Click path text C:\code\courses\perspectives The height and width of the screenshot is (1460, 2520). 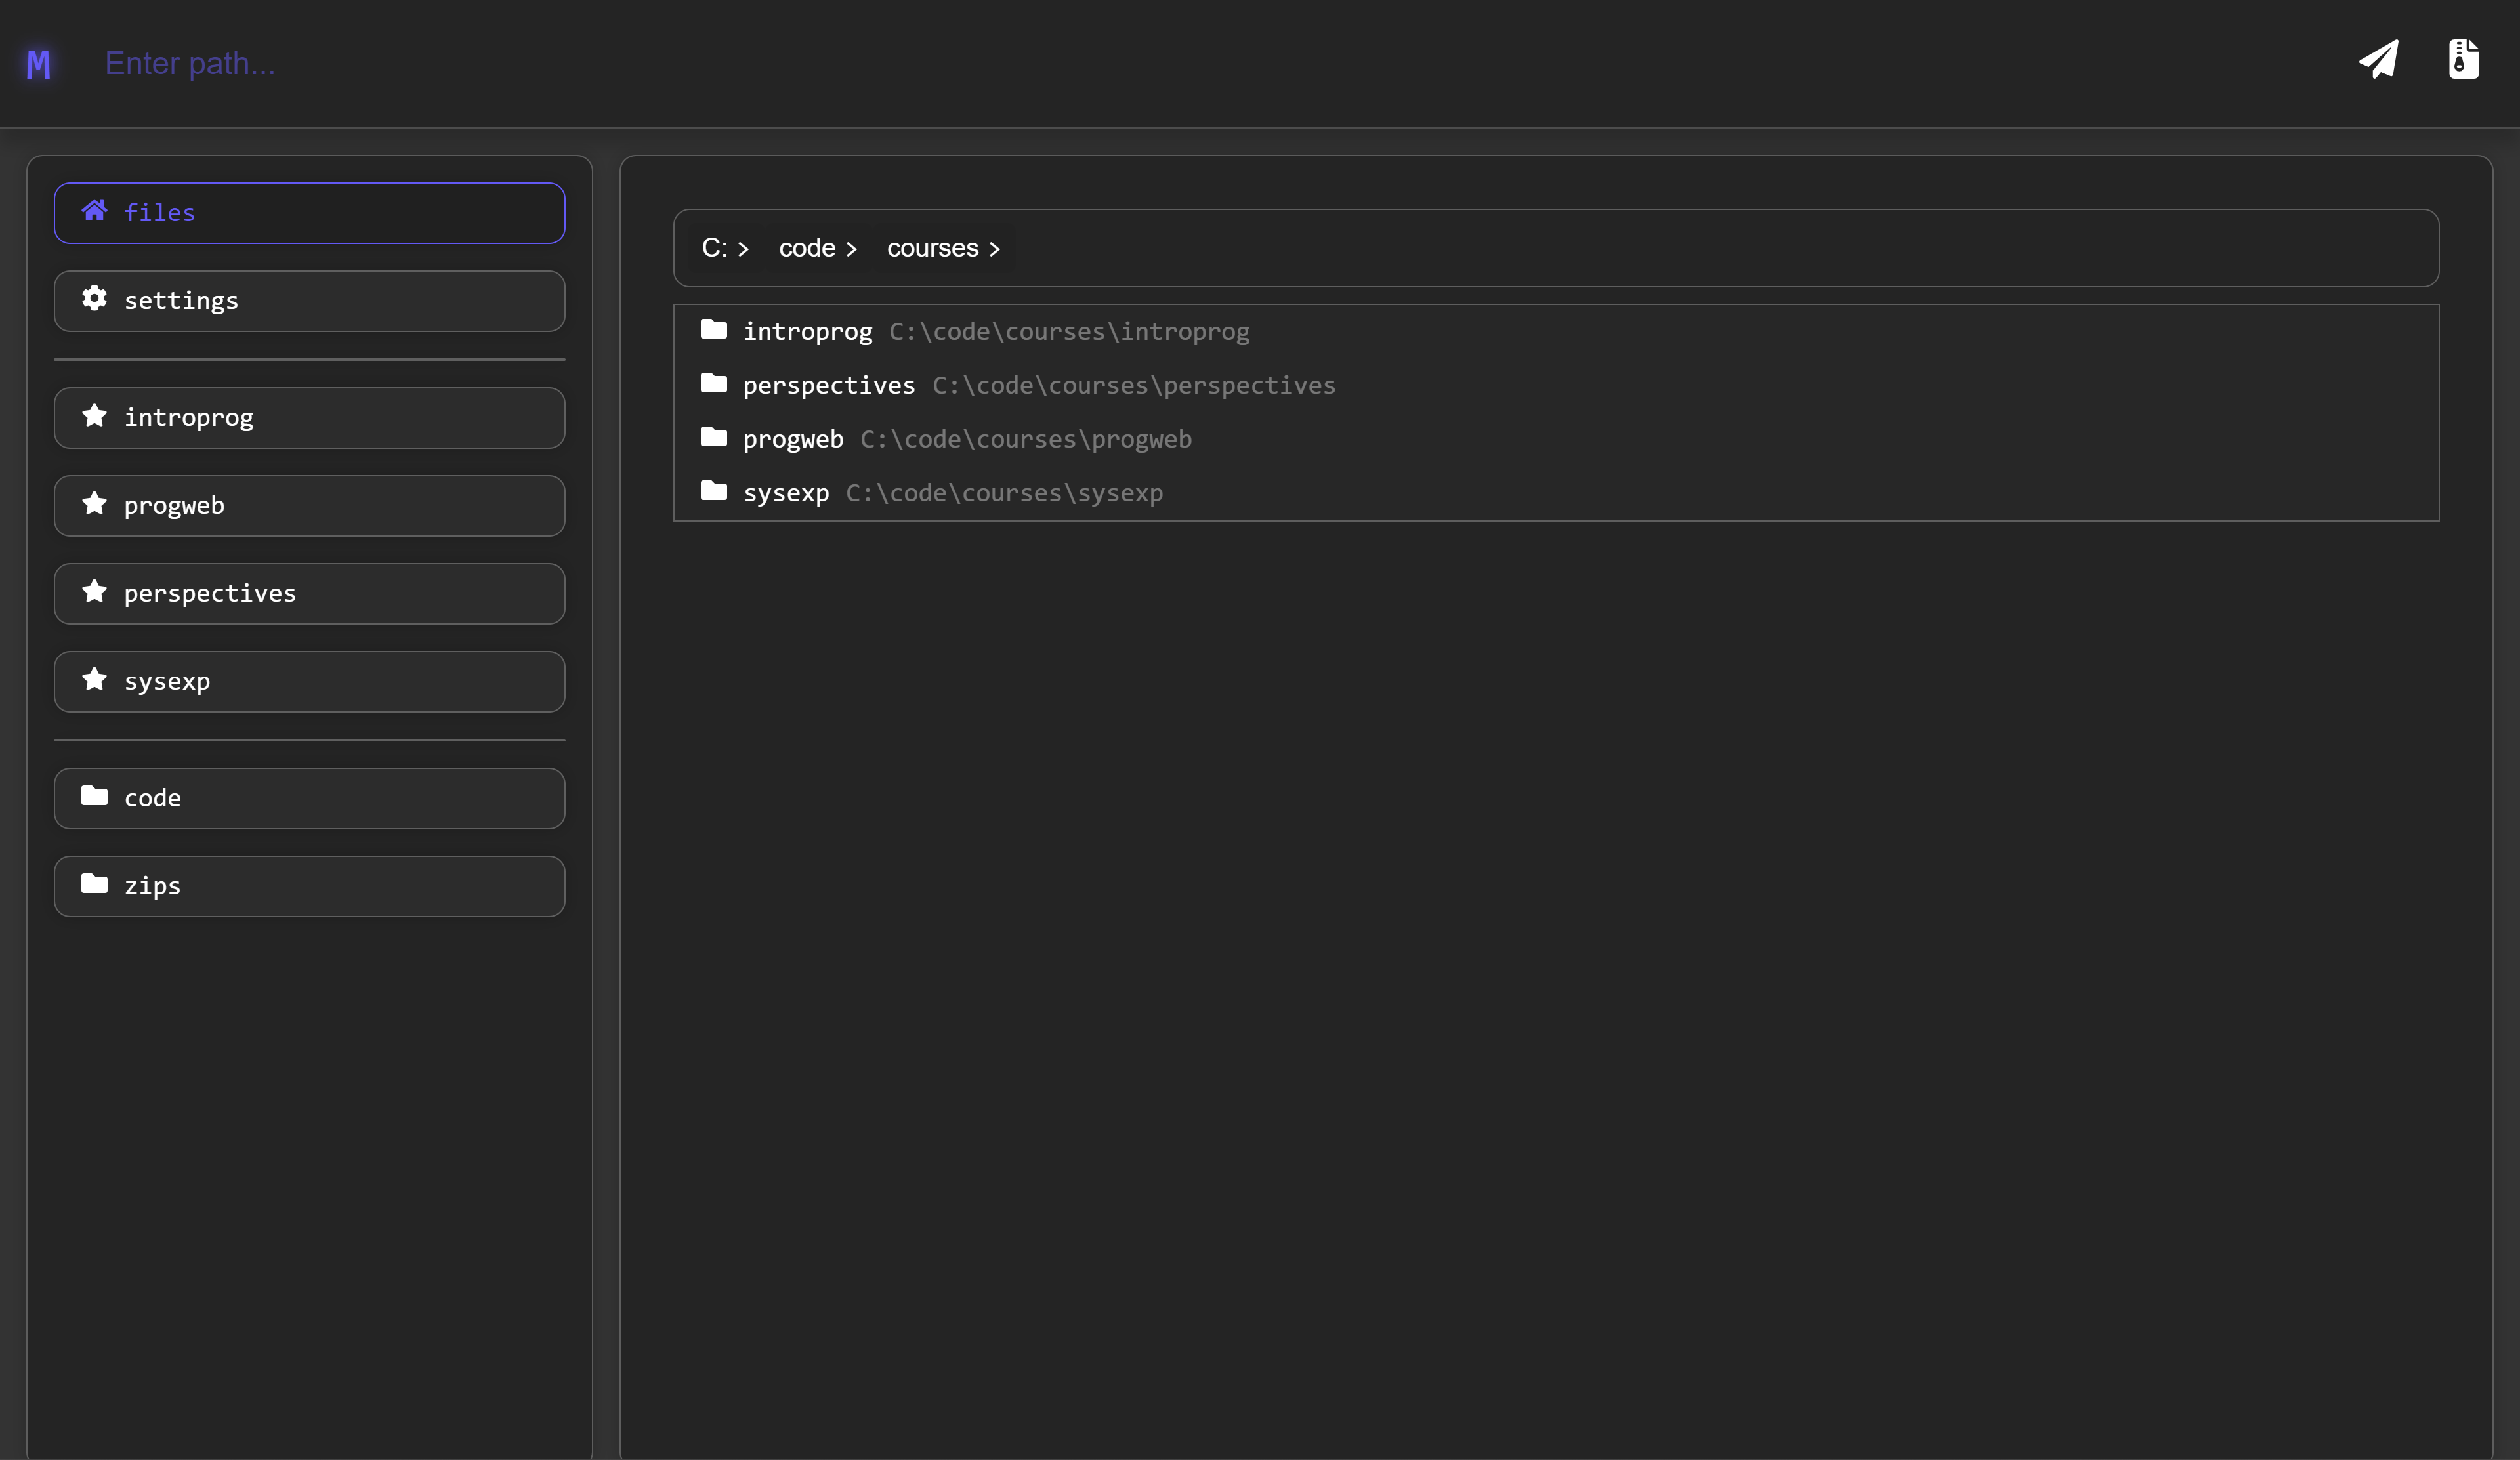coord(1134,386)
